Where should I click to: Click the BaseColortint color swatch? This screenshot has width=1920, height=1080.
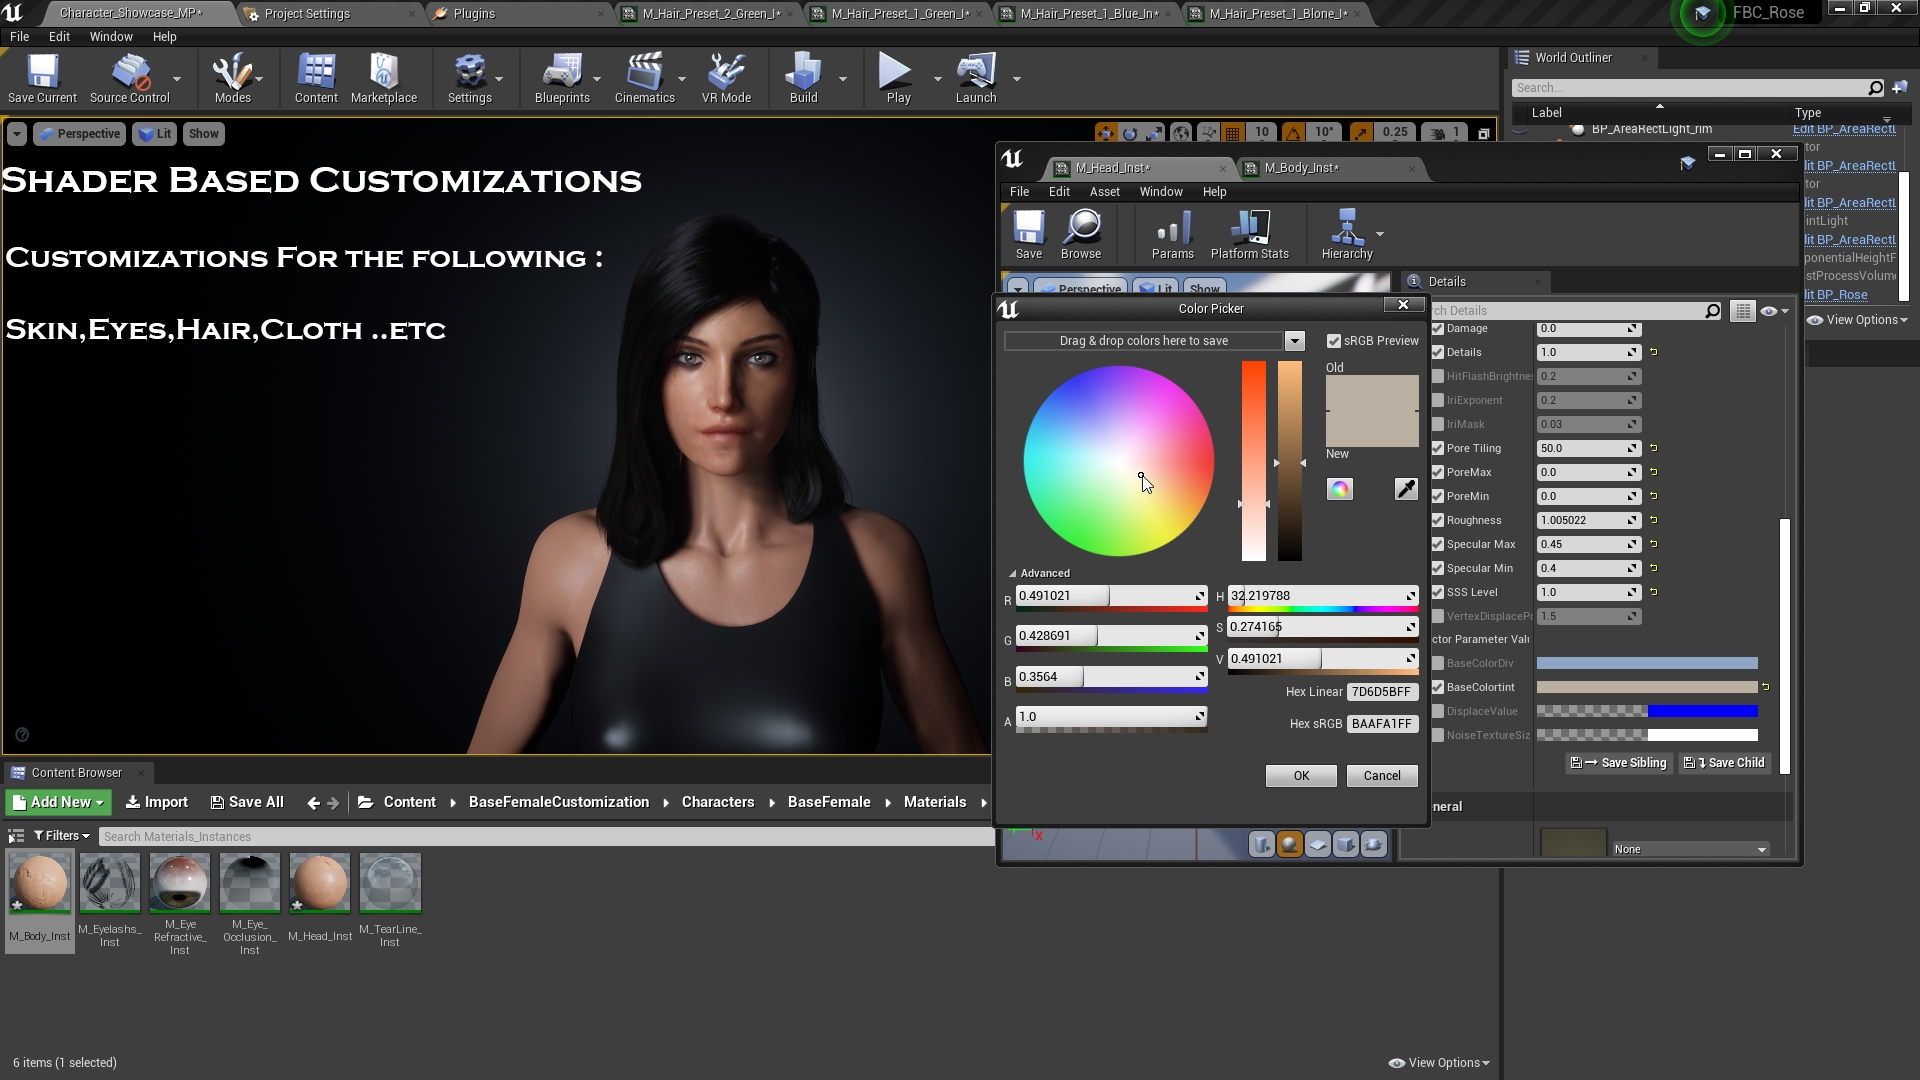[1648, 687]
